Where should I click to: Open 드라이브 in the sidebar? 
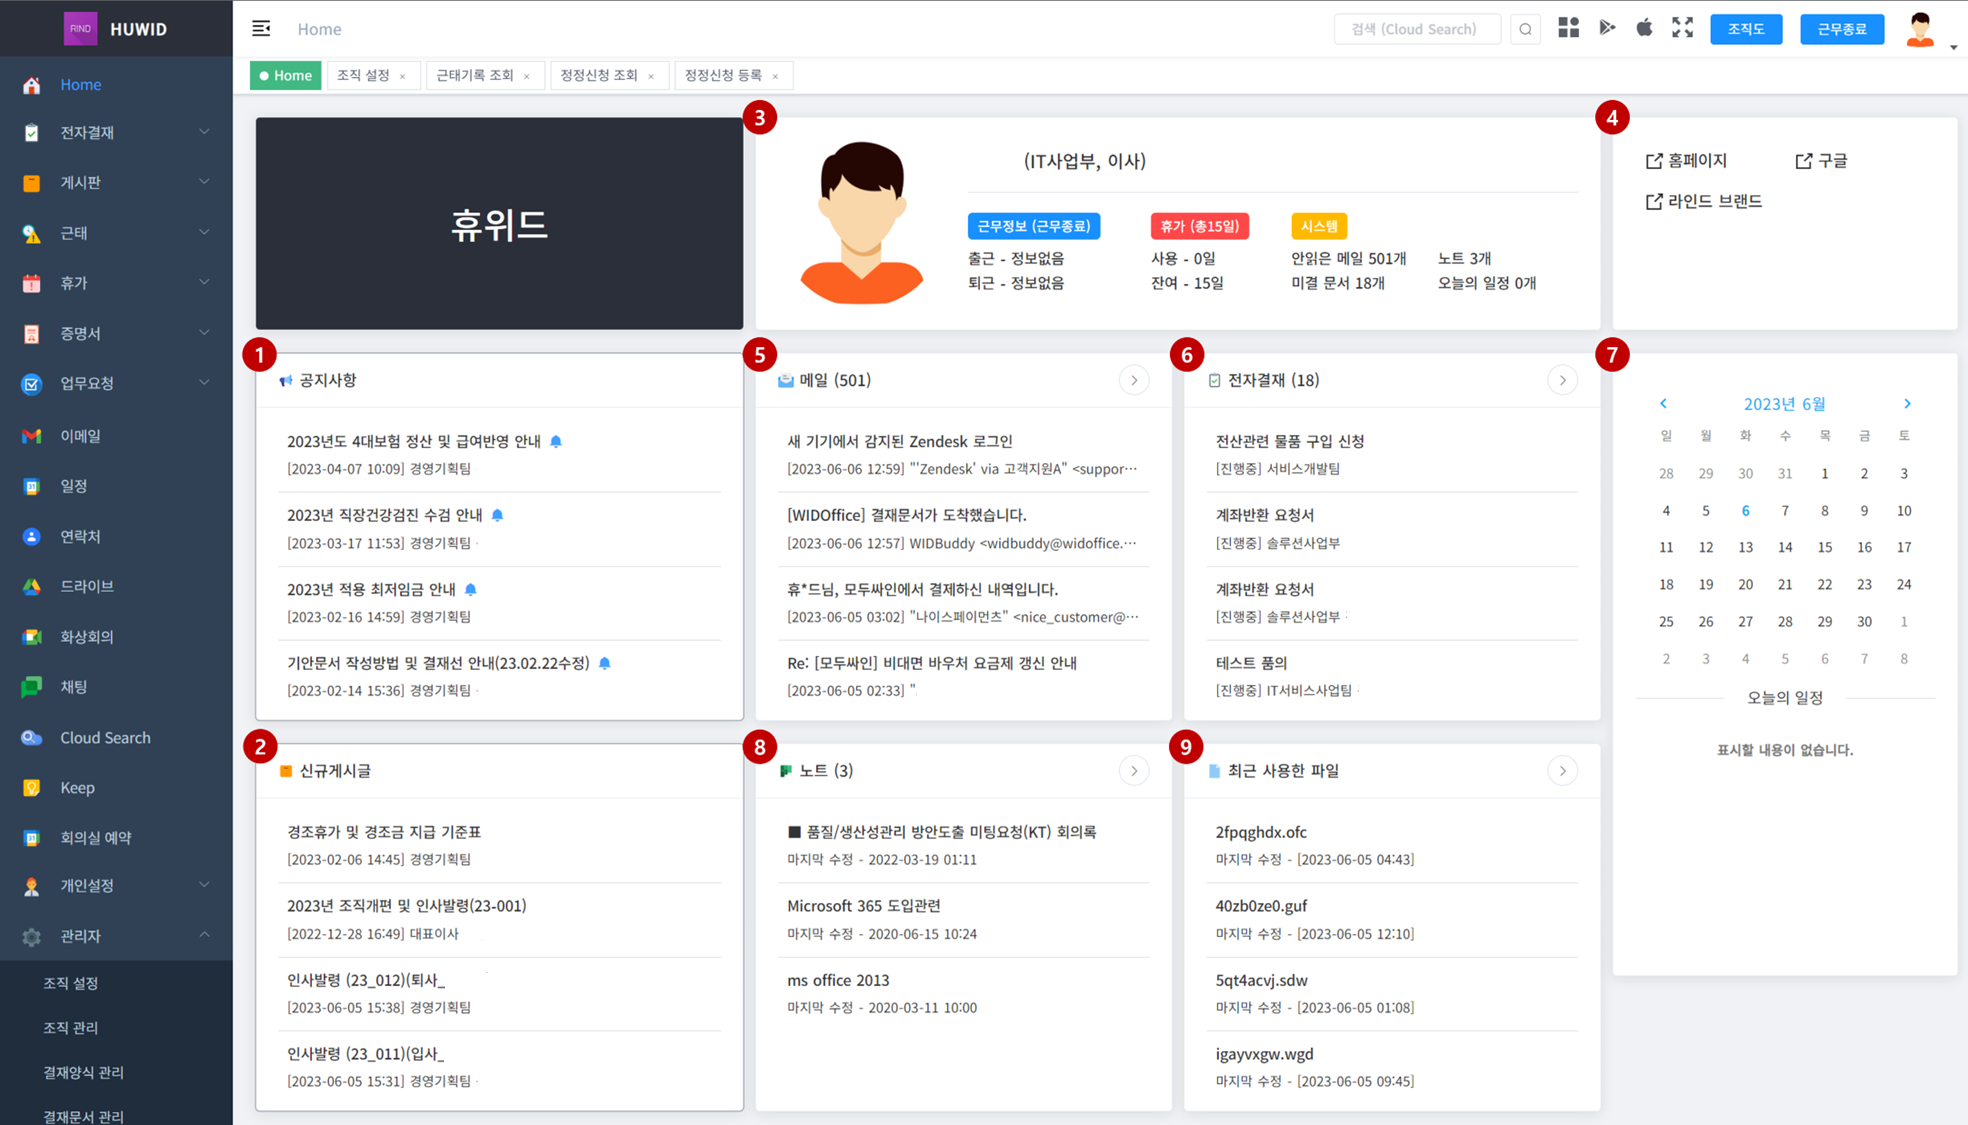[x=87, y=586]
